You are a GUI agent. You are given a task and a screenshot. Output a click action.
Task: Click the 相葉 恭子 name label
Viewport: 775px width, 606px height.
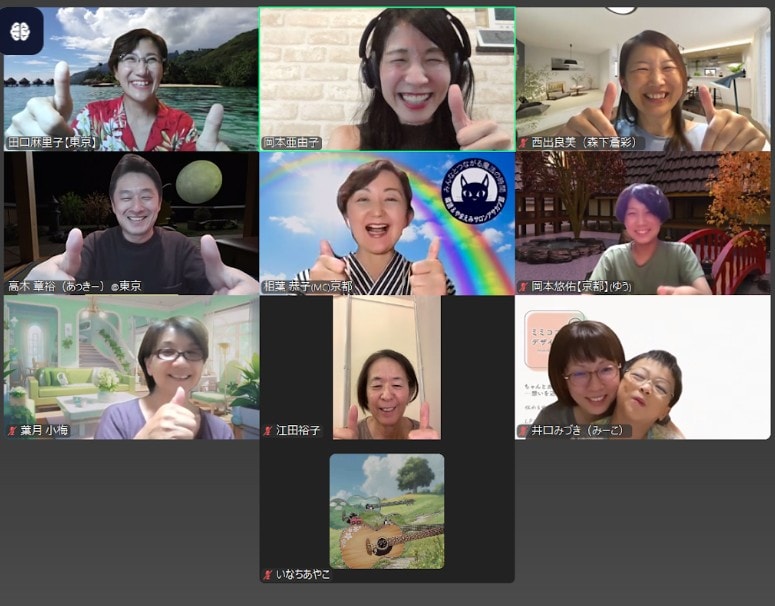(320, 287)
